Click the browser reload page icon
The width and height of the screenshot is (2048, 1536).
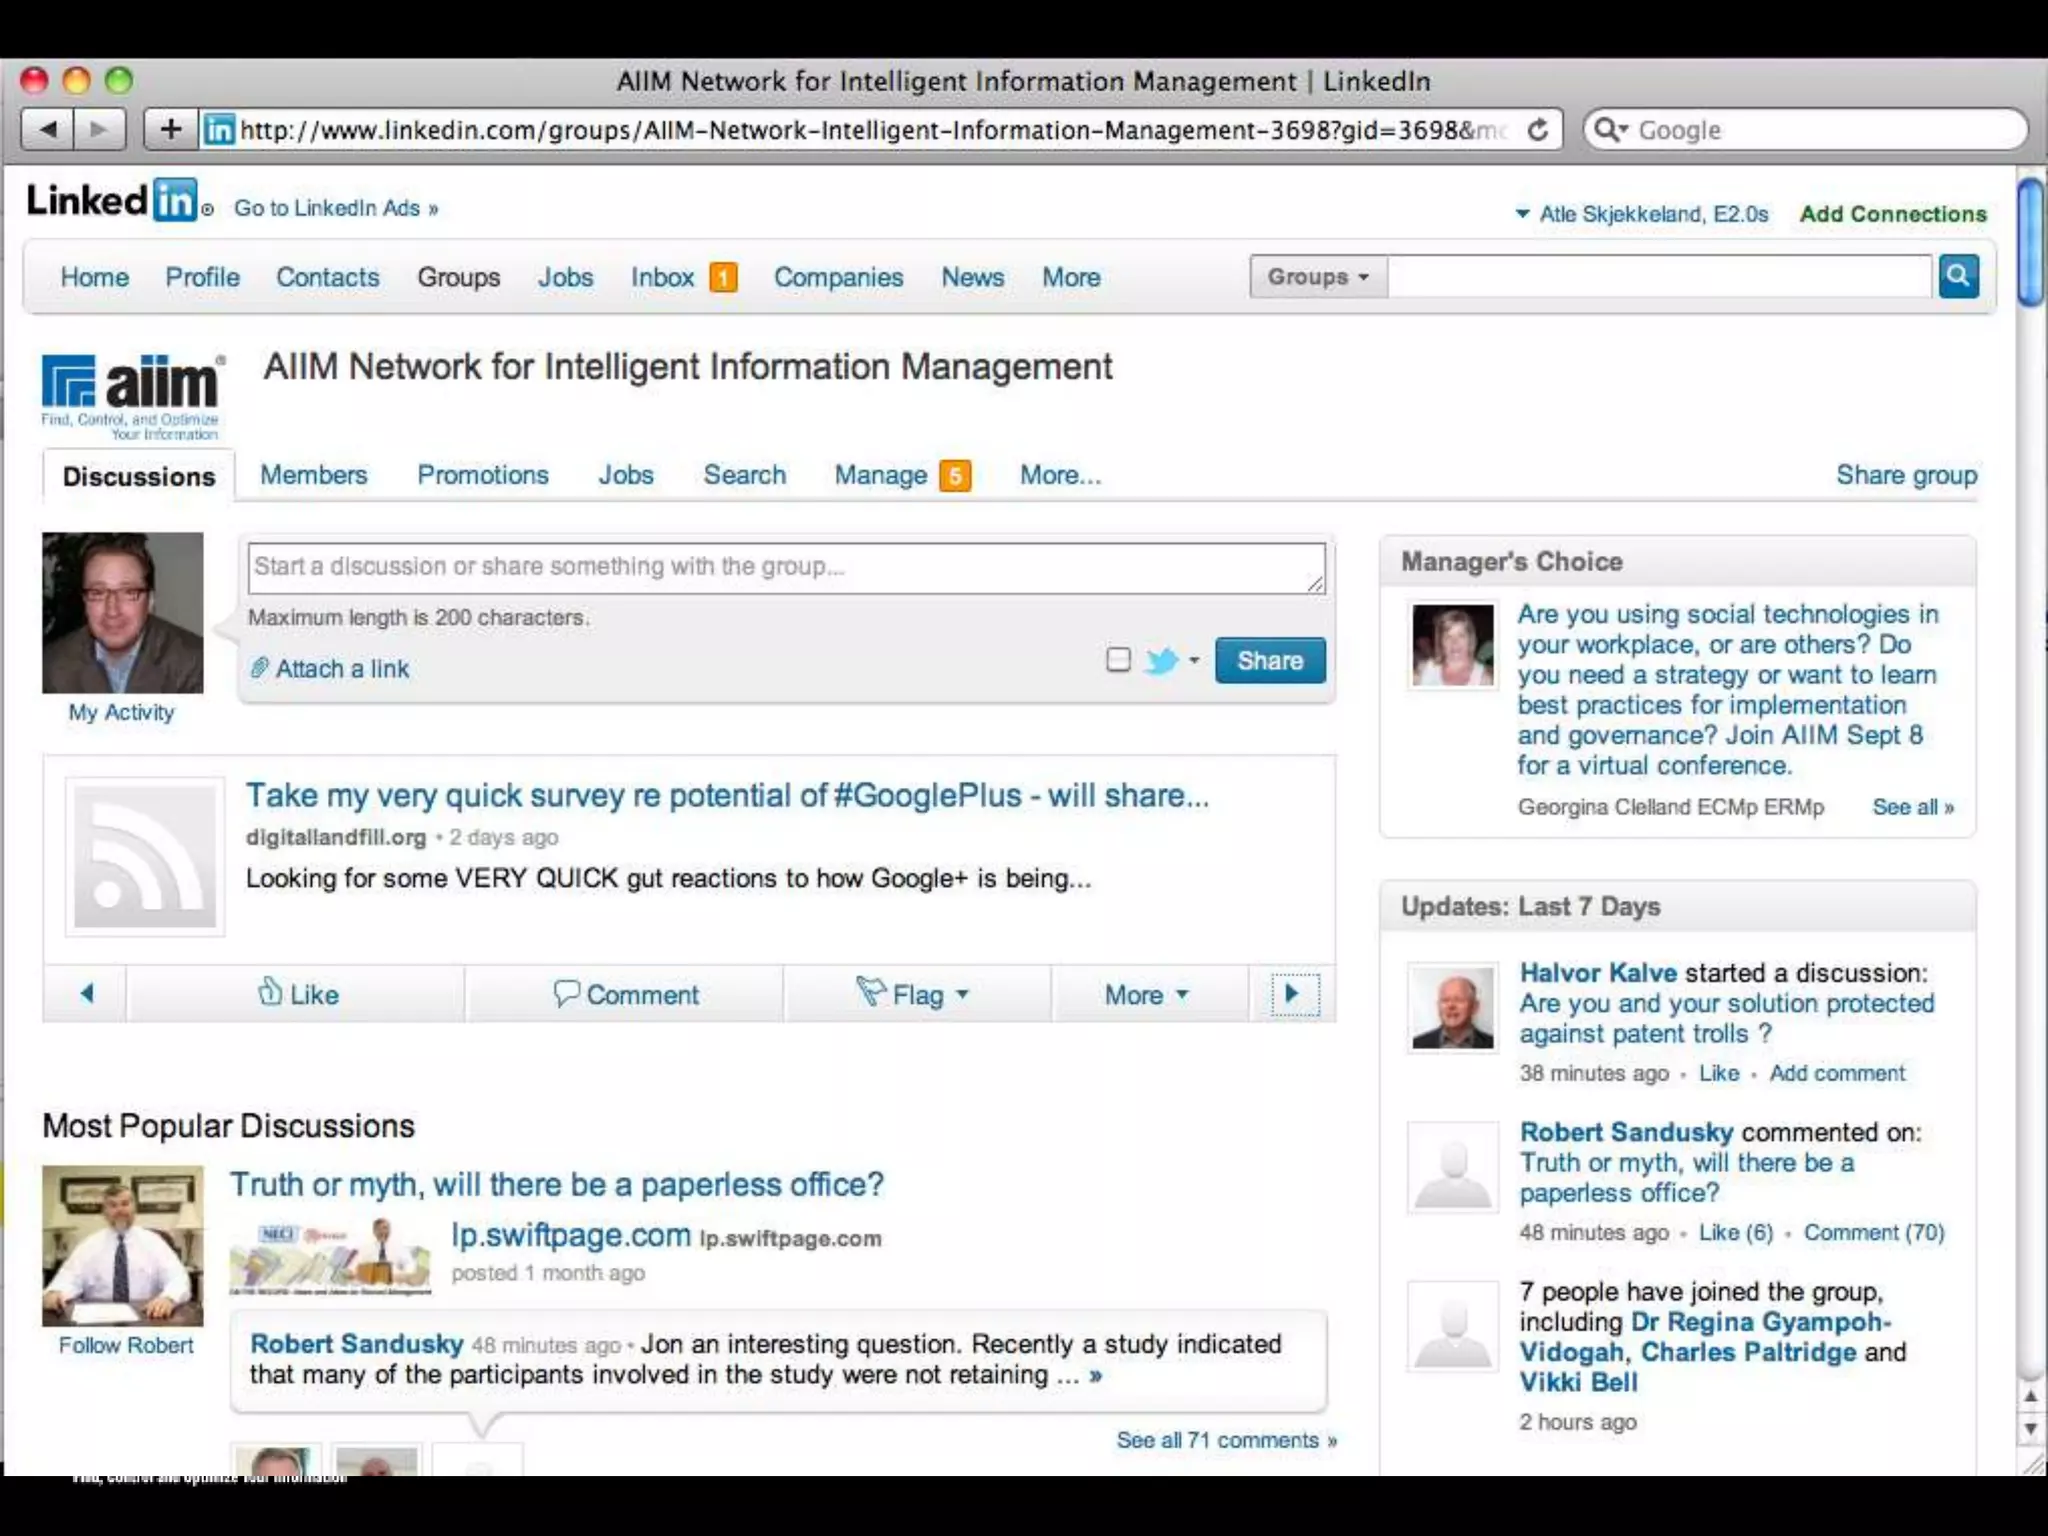point(1538,130)
